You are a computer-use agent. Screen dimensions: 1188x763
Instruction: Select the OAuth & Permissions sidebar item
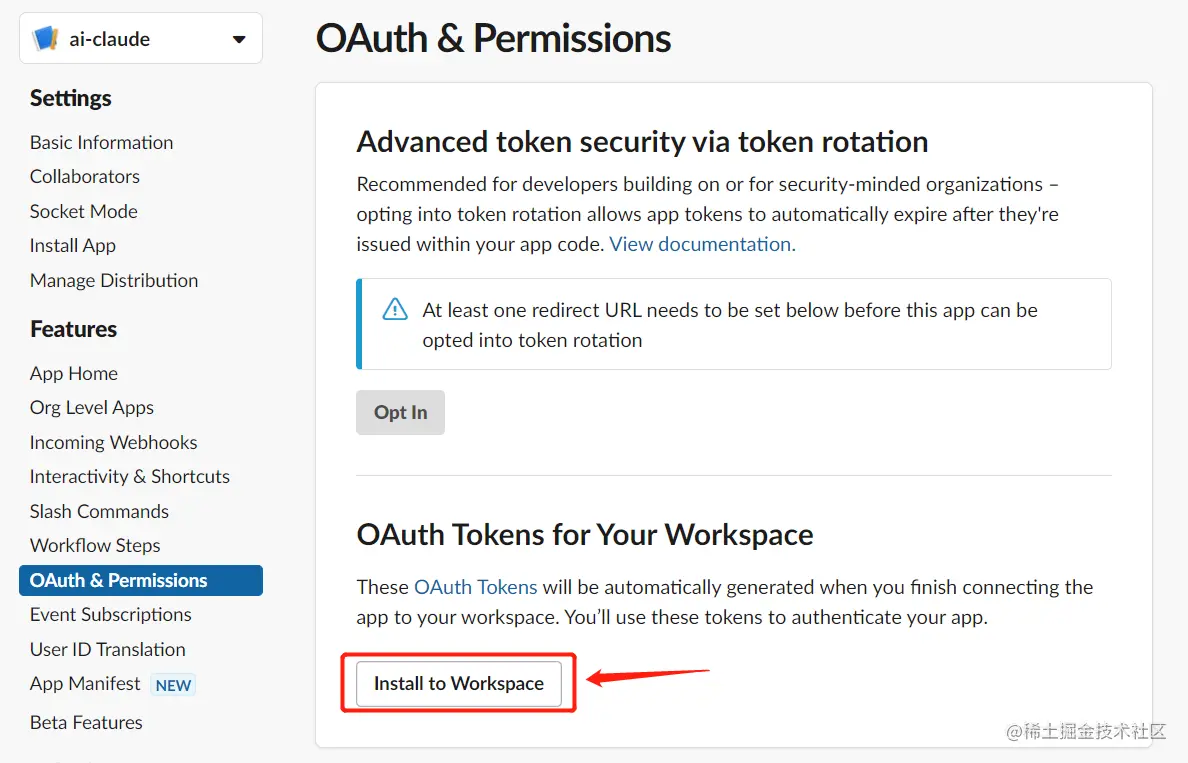(x=119, y=580)
